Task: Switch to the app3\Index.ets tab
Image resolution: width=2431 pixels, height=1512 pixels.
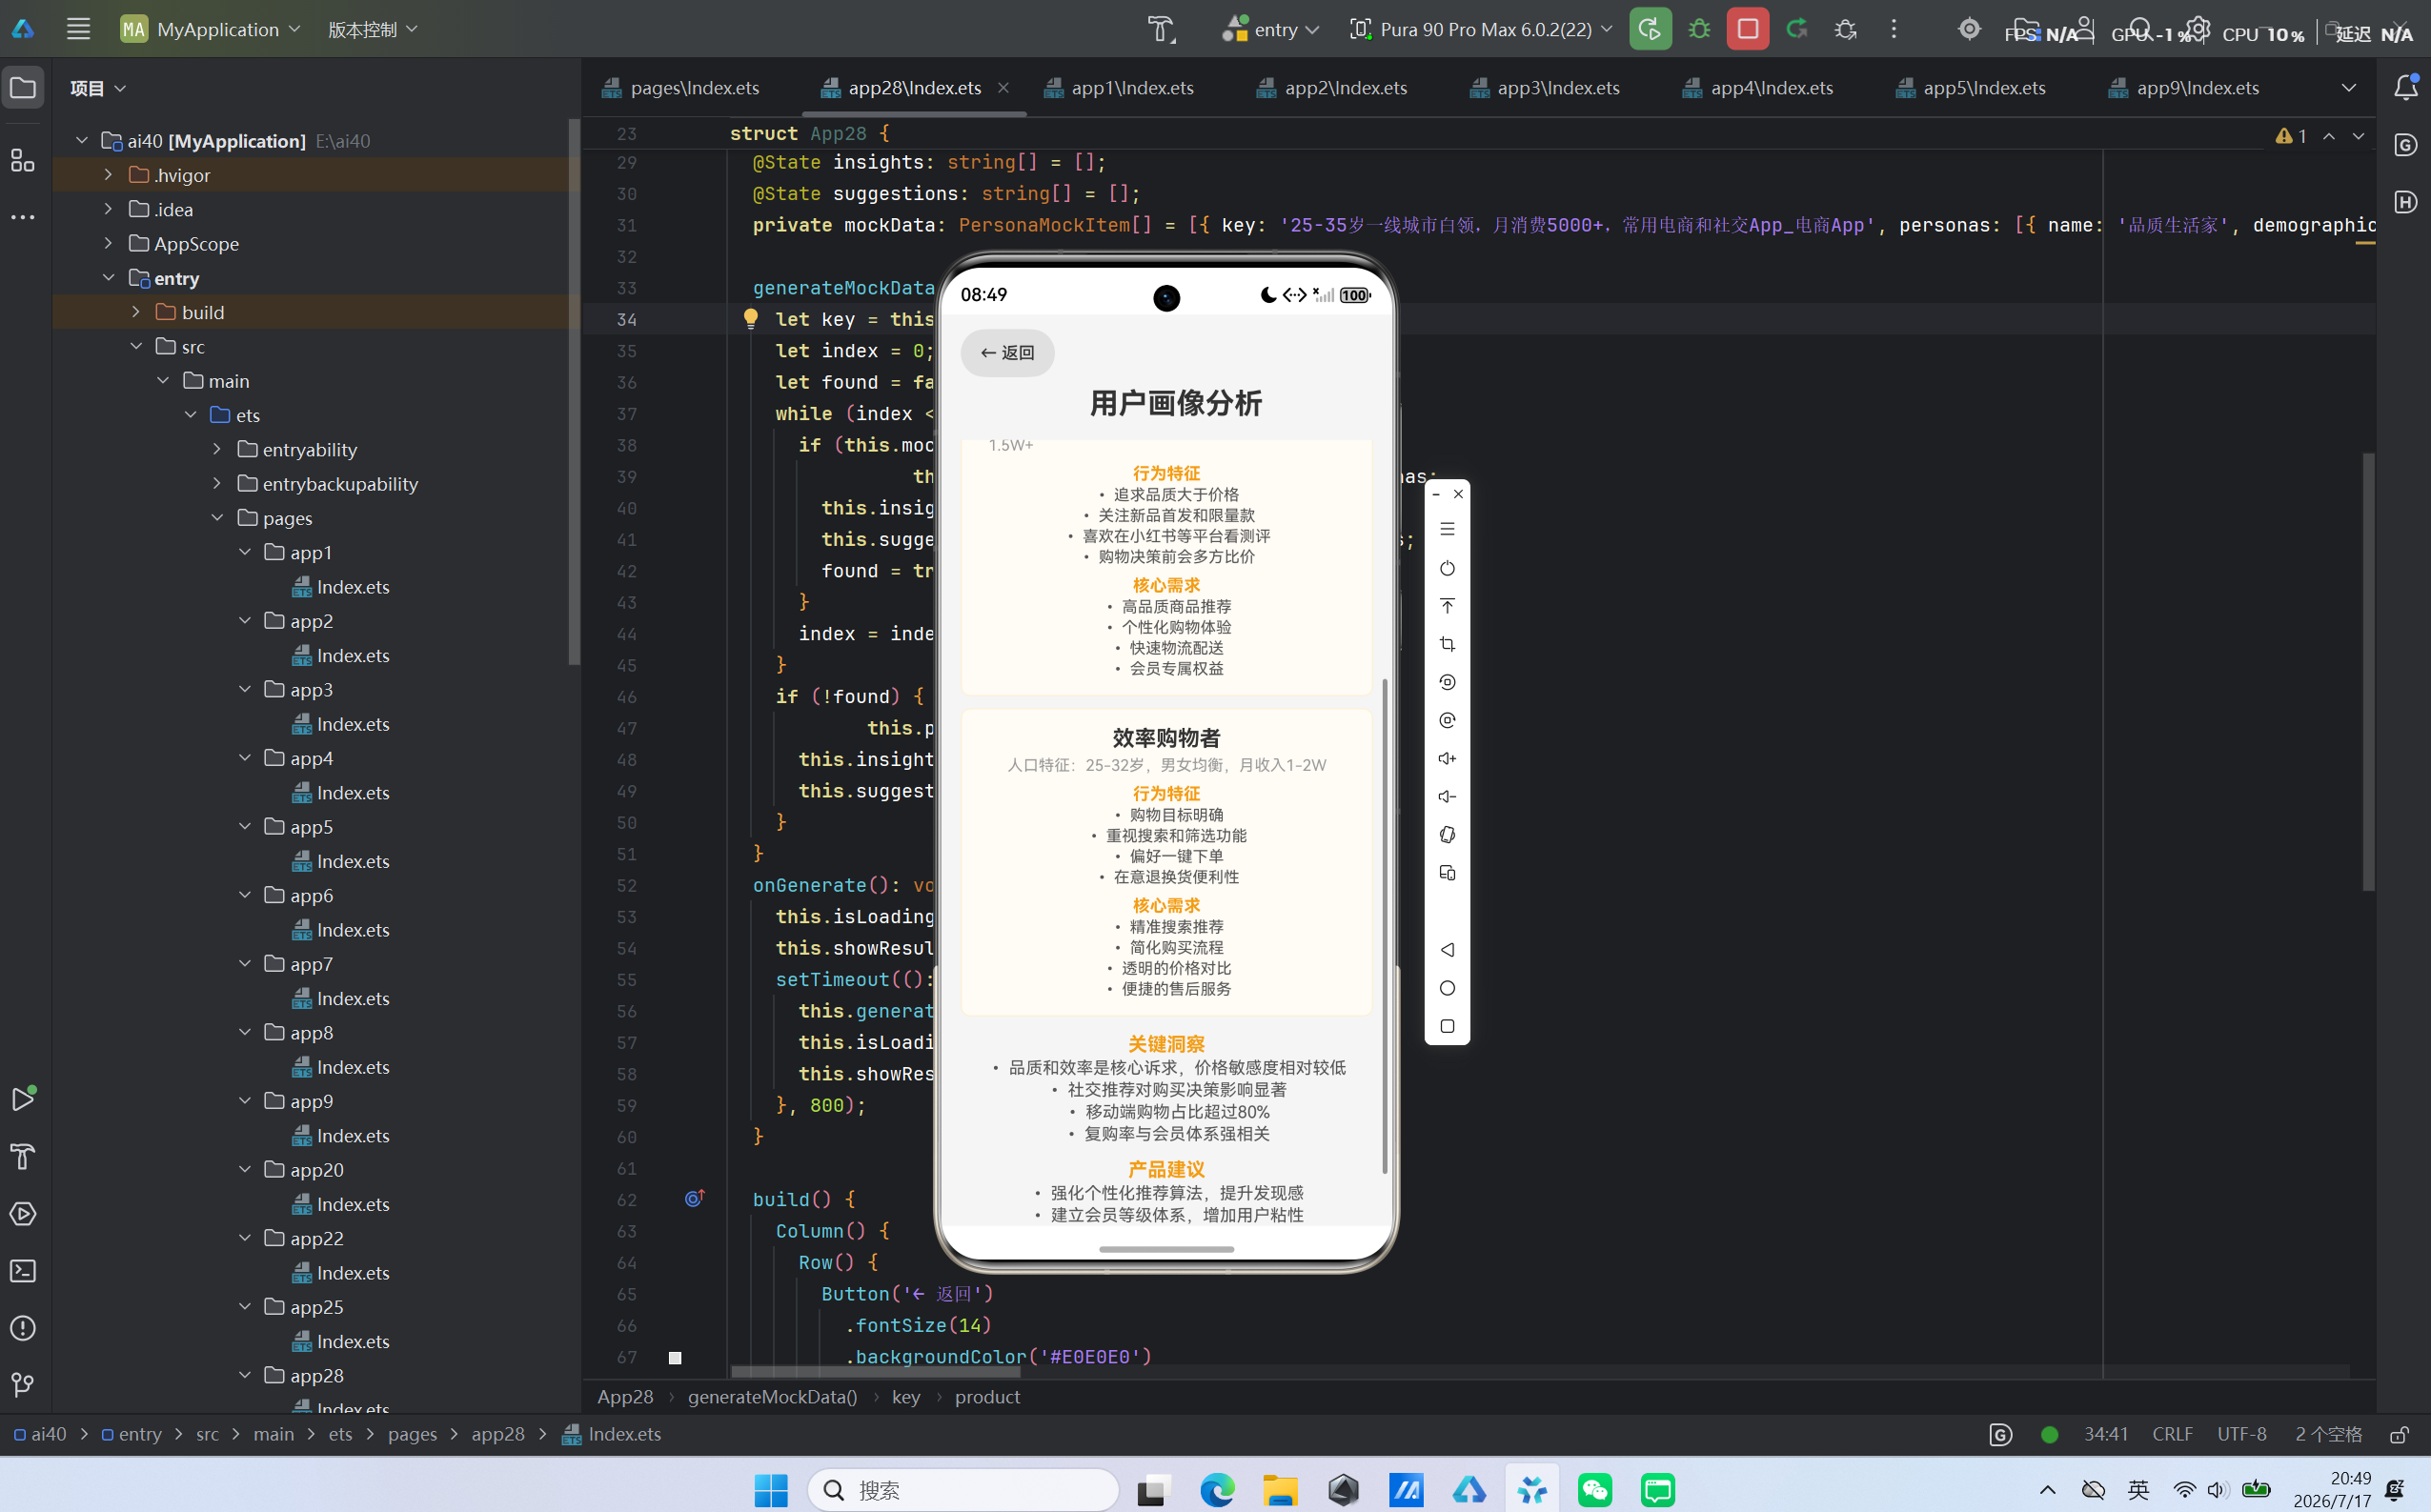Action: 1545,88
